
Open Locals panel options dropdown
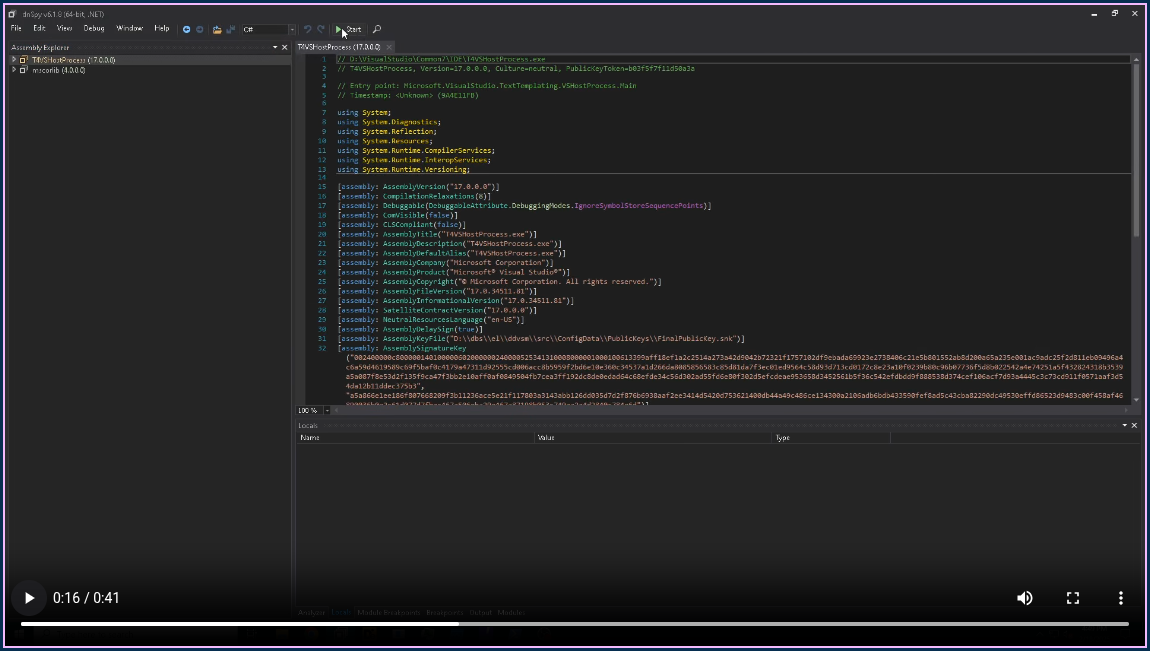pyautogui.click(x=1124, y=425)
